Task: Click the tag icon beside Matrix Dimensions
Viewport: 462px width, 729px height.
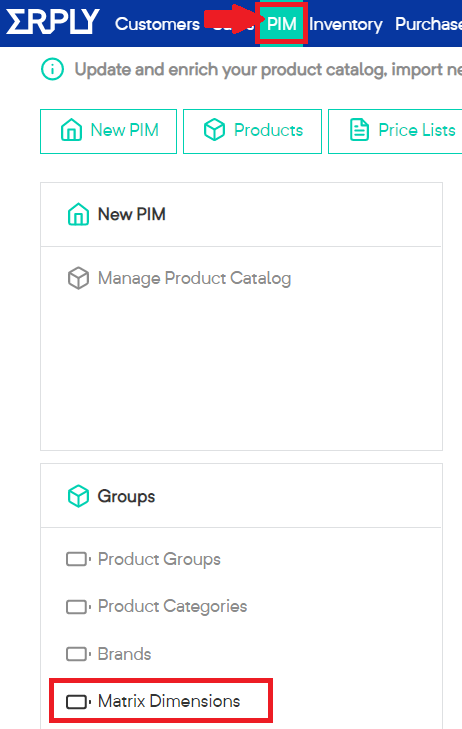Action: 78,702
